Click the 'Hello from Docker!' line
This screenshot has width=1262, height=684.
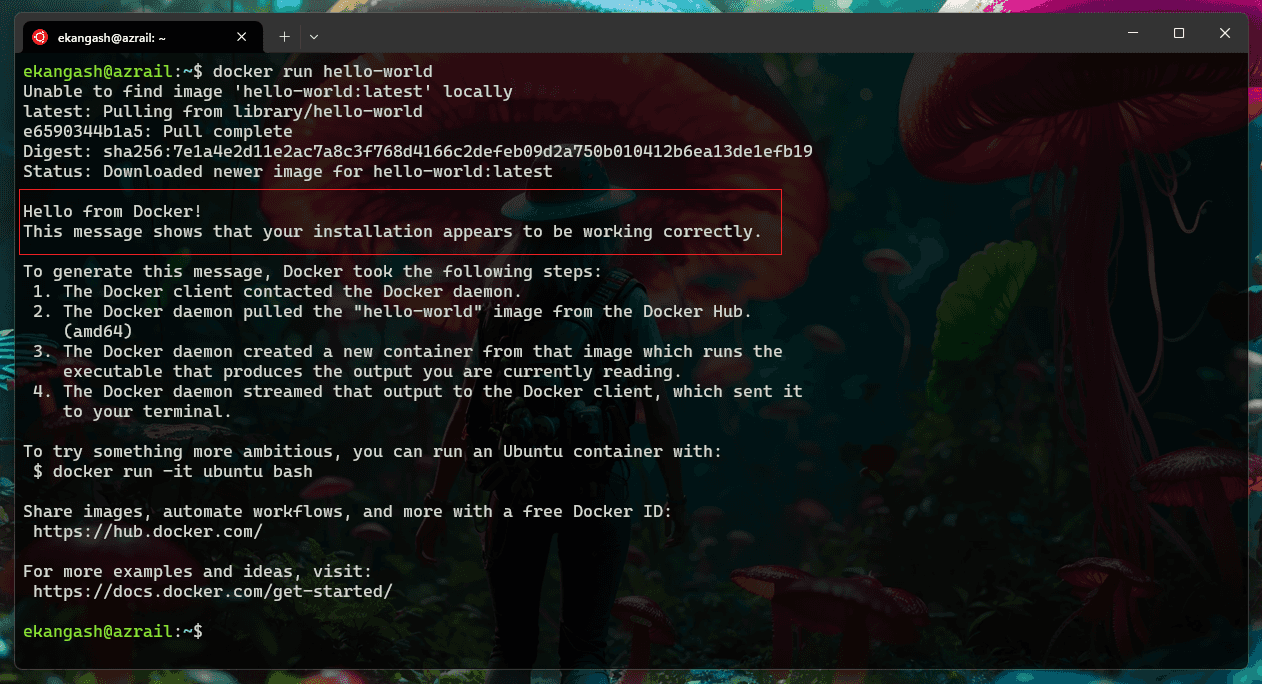(113, 212)
